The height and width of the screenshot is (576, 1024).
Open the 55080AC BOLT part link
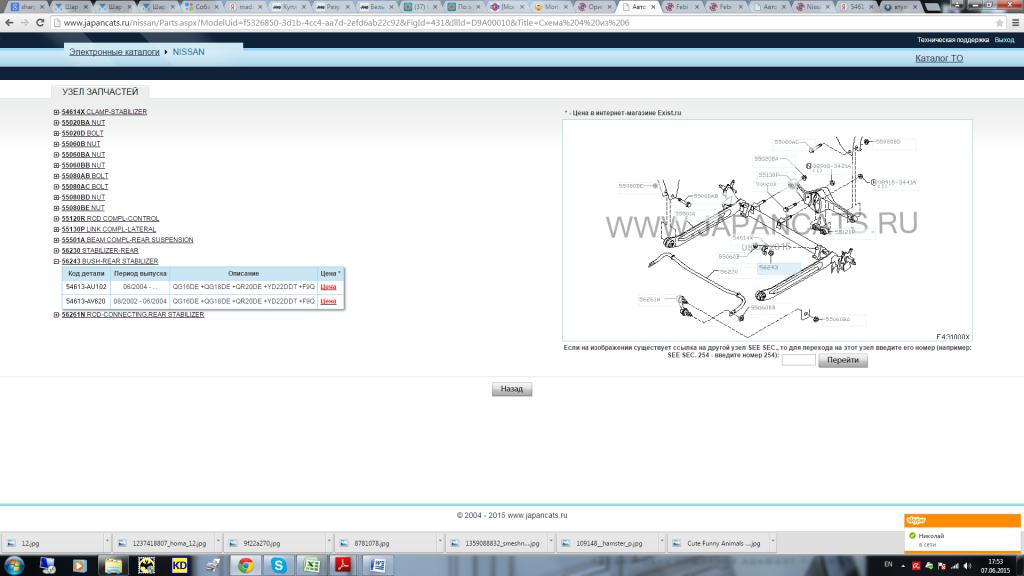coord(85,187)
